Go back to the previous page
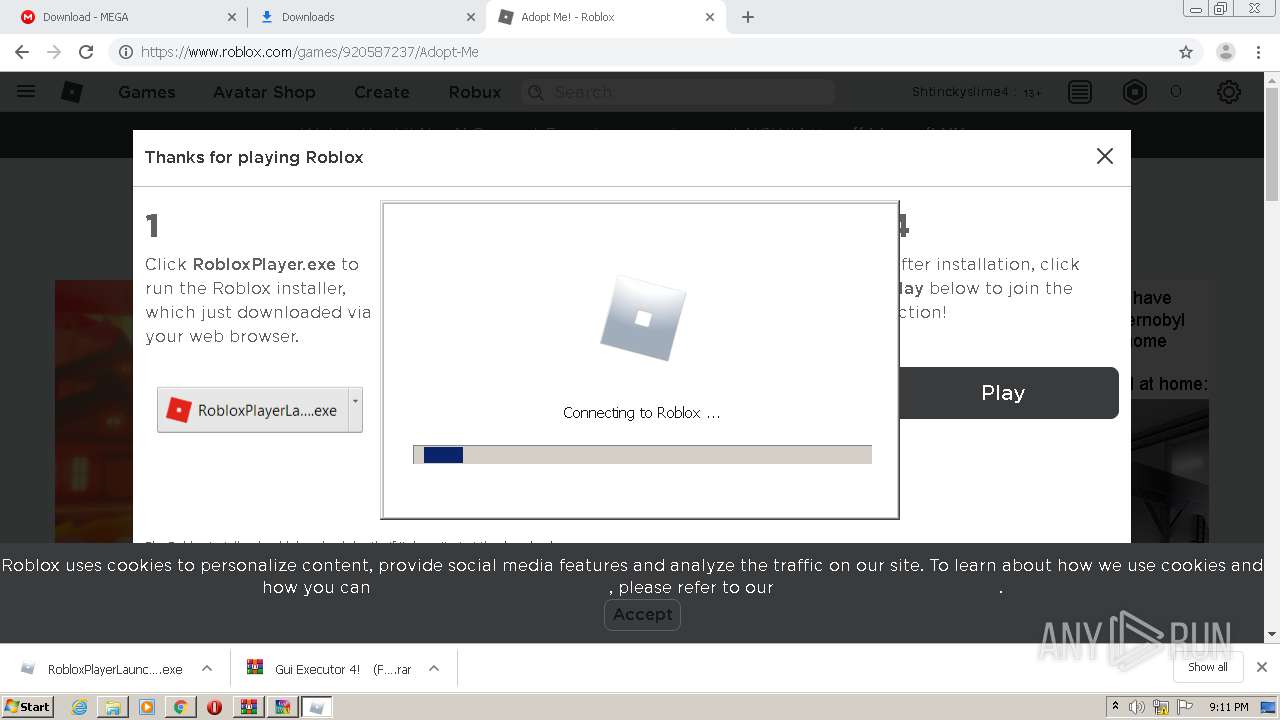This screenshot has width=1280, height=720. (x=22, y=52)
